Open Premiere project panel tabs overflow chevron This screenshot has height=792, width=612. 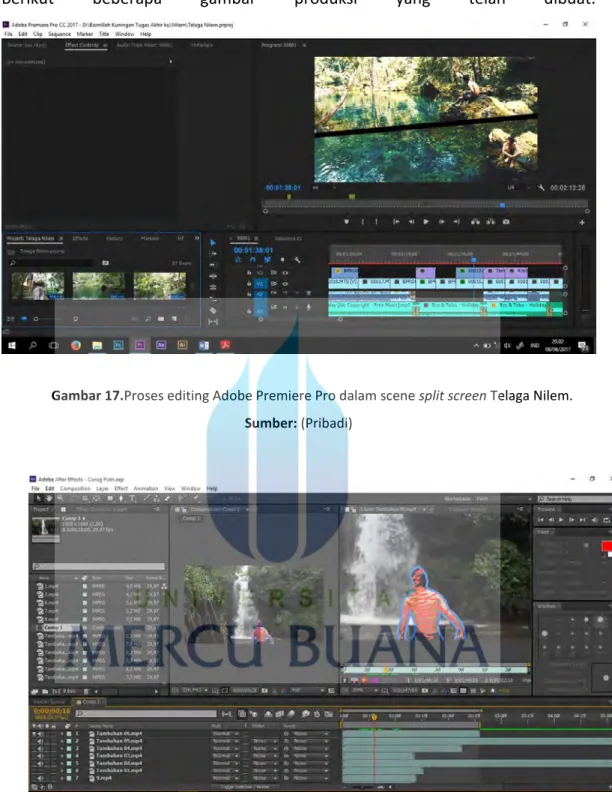point(196,238)
